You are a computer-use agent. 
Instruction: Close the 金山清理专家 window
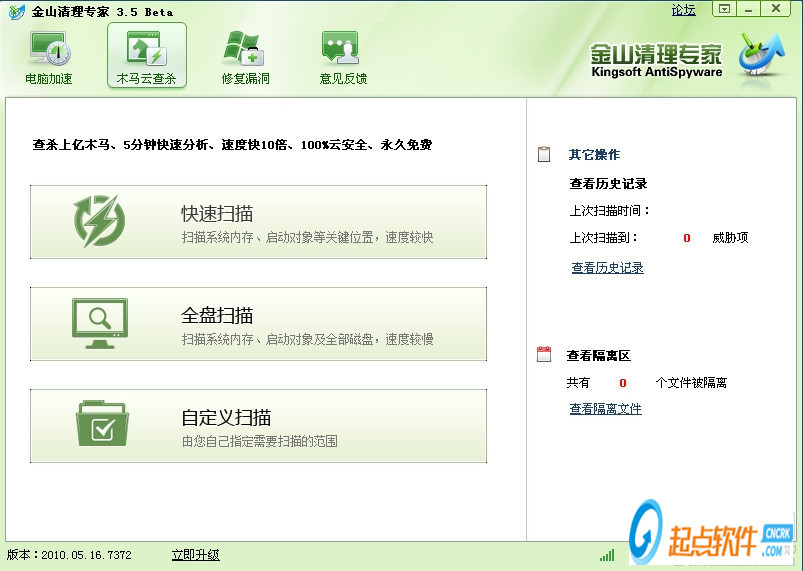point(776,9)
